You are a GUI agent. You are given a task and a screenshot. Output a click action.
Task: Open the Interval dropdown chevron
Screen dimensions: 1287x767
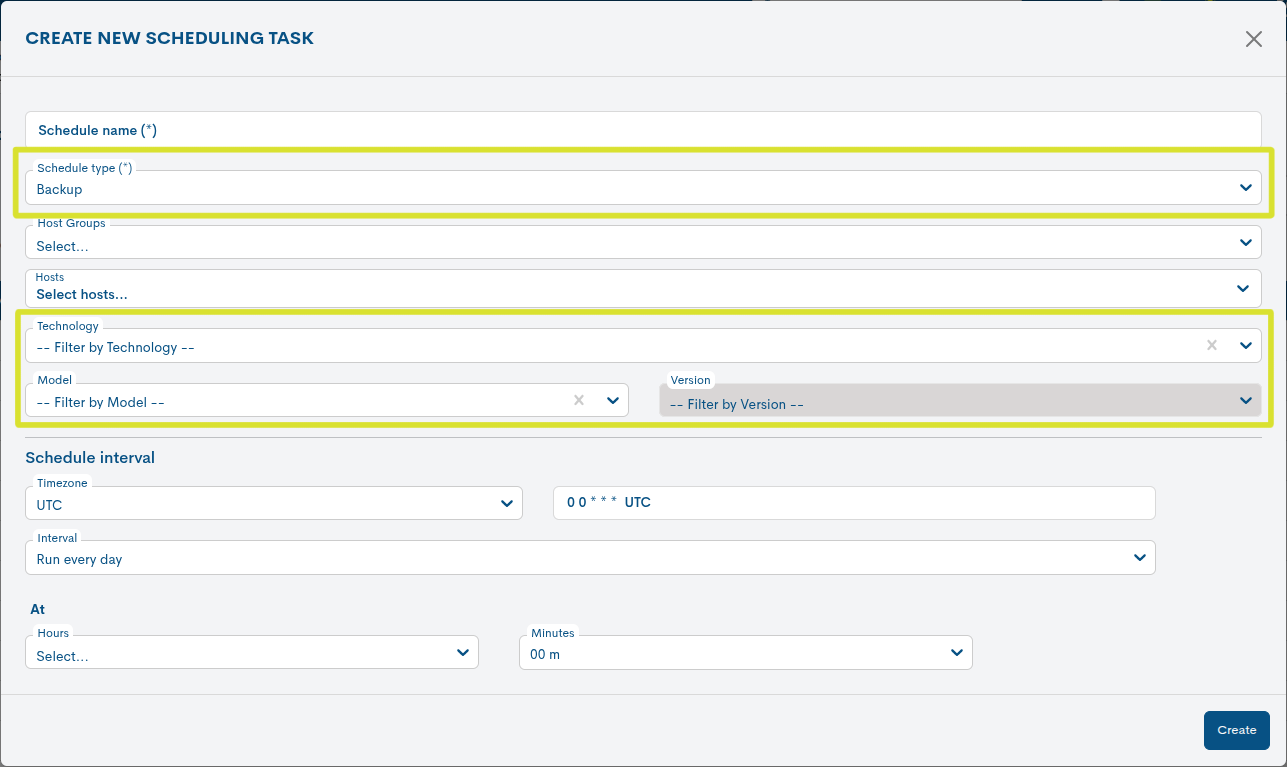1139,557
